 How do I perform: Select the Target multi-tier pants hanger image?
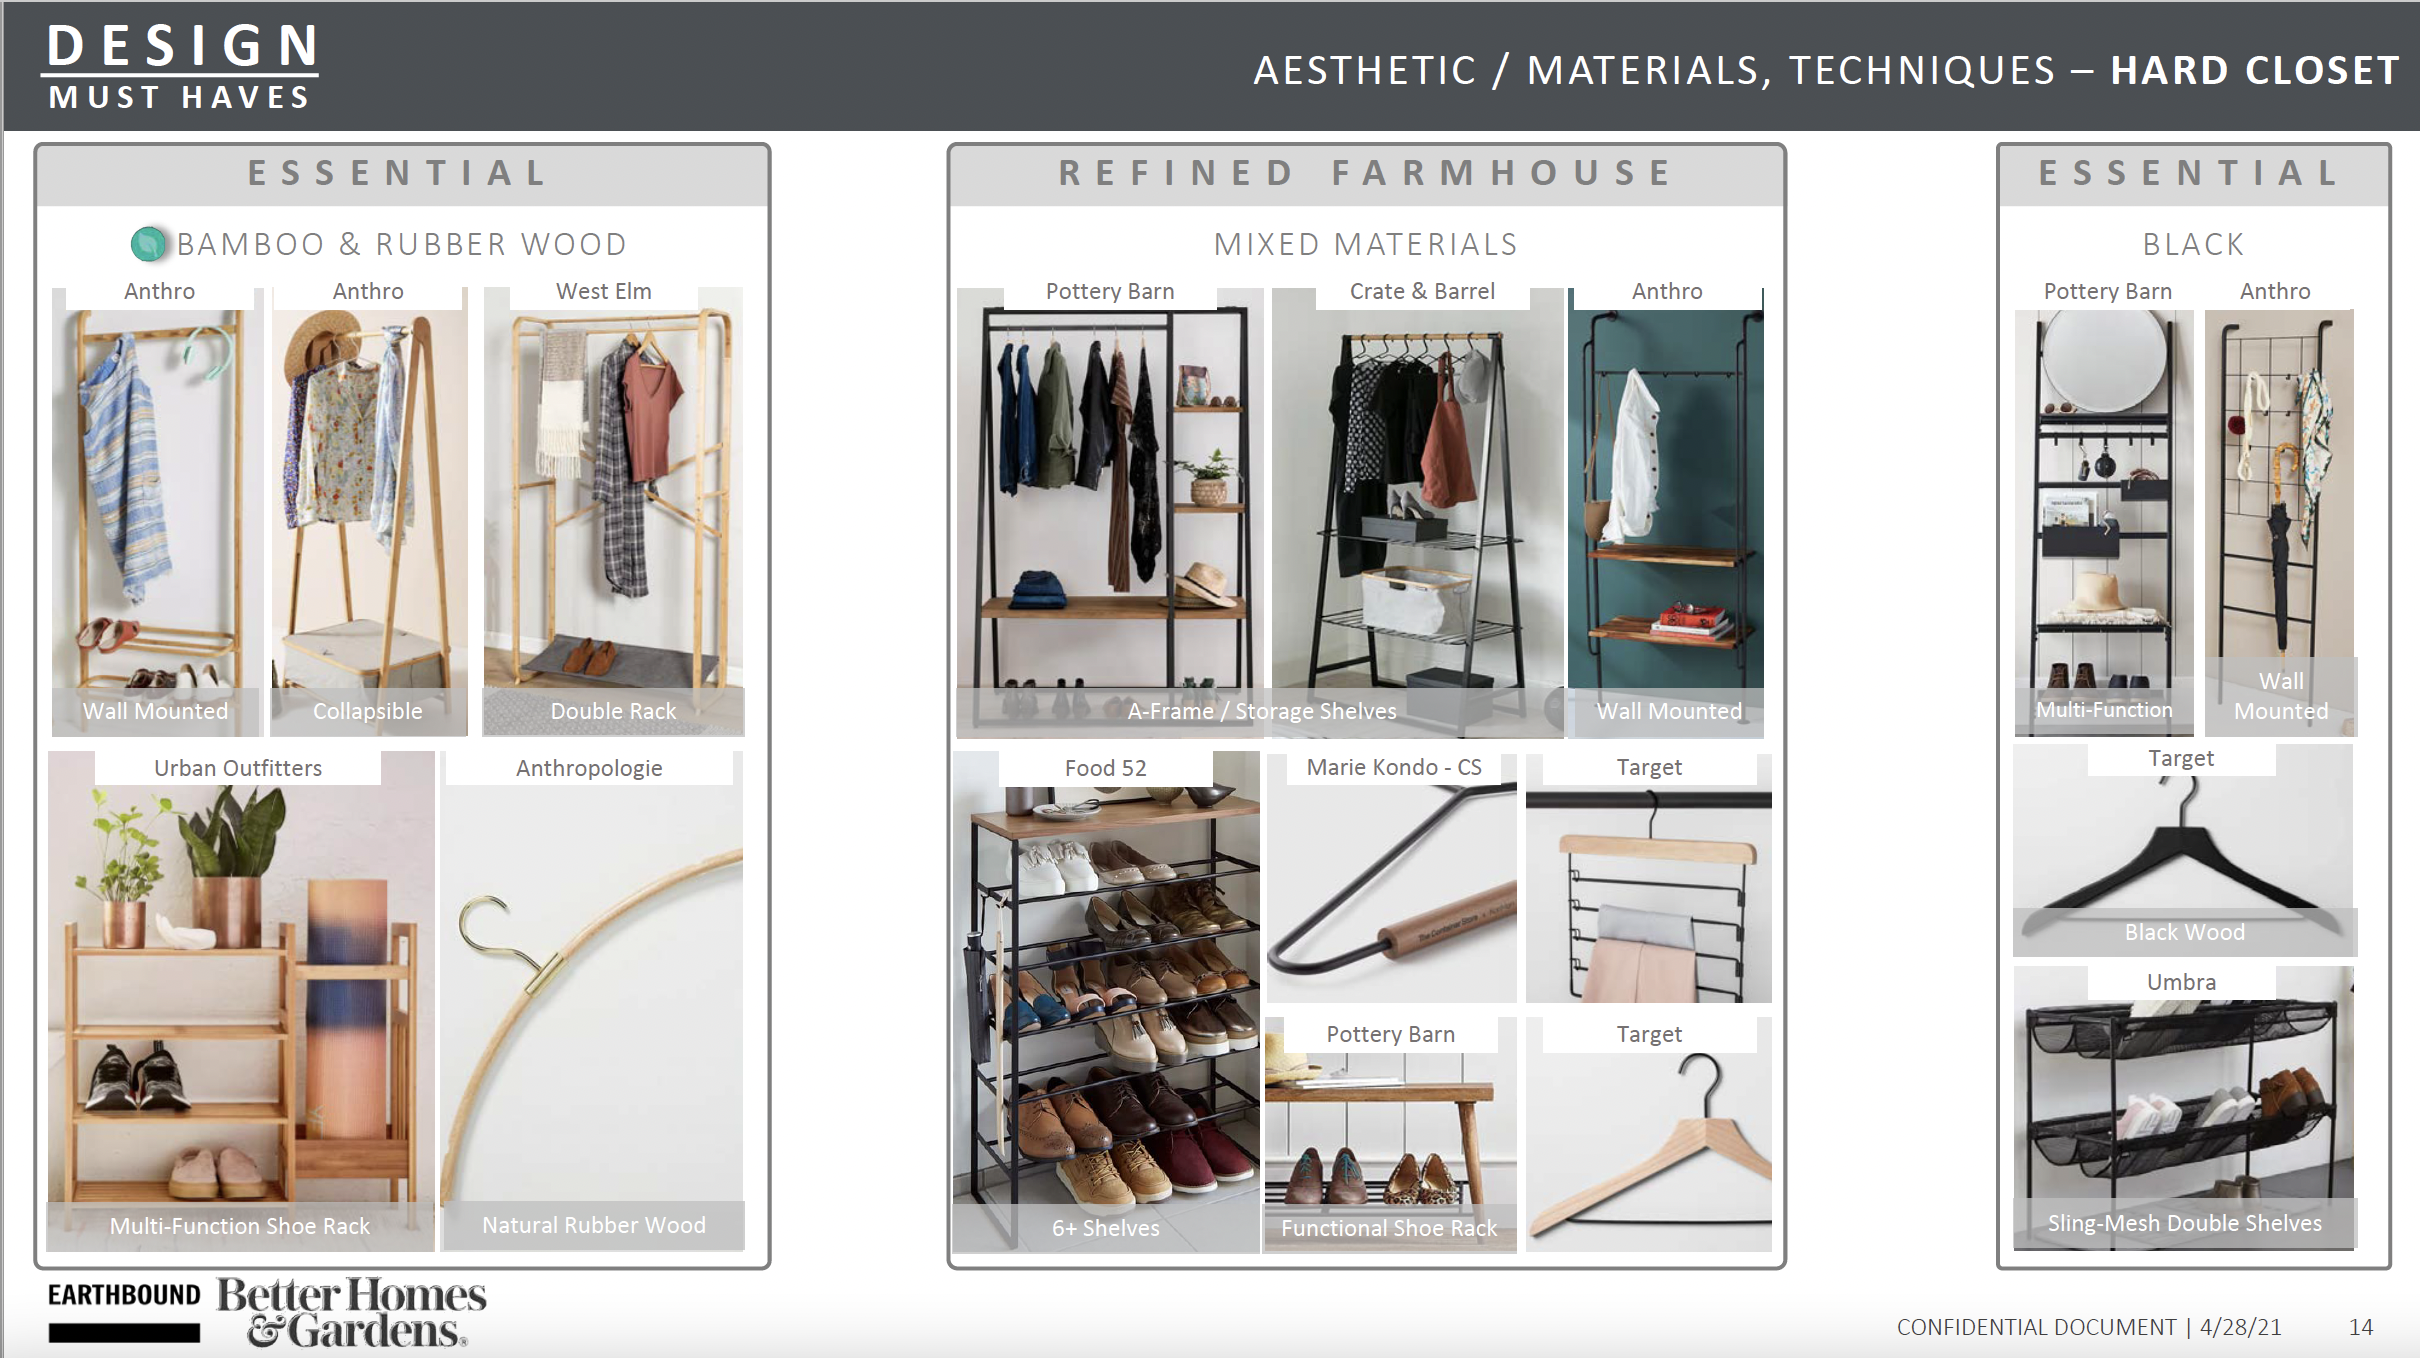click(x=1649, y=878)
